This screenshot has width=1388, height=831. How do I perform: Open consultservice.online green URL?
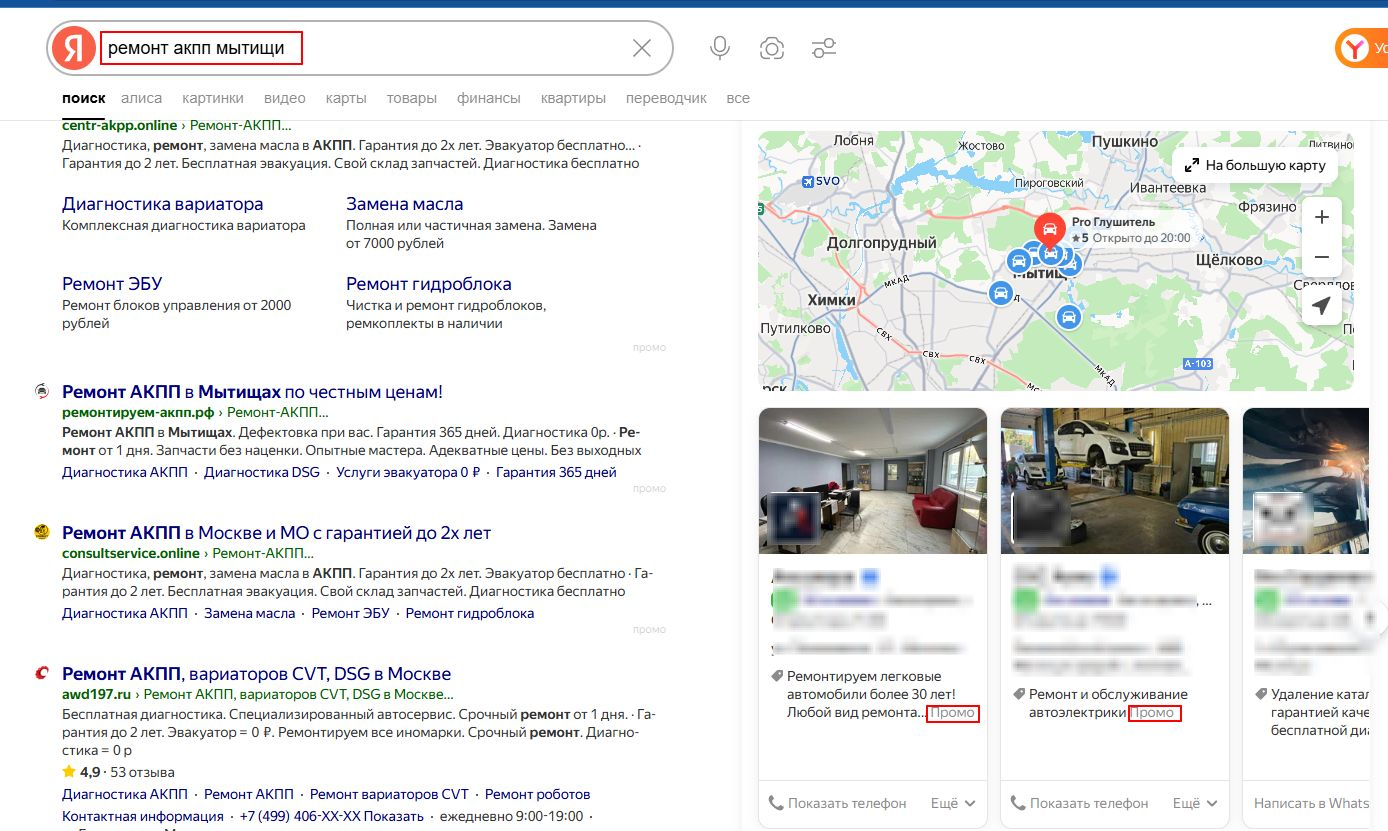pos(131,553)
